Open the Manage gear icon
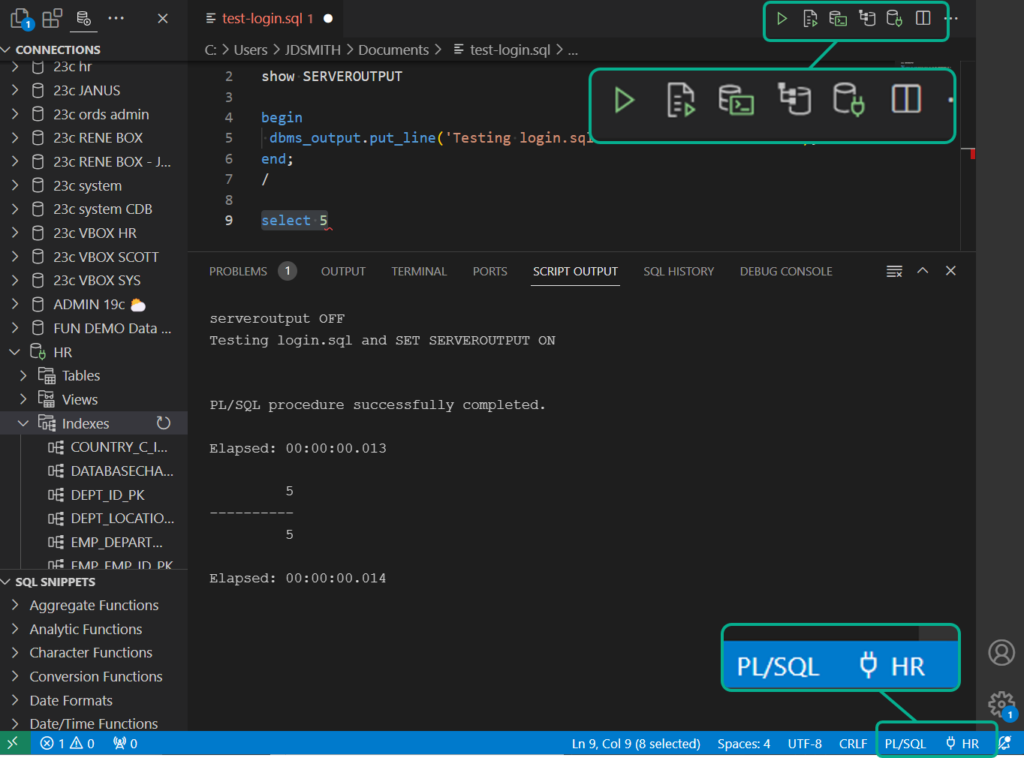 1000,703
